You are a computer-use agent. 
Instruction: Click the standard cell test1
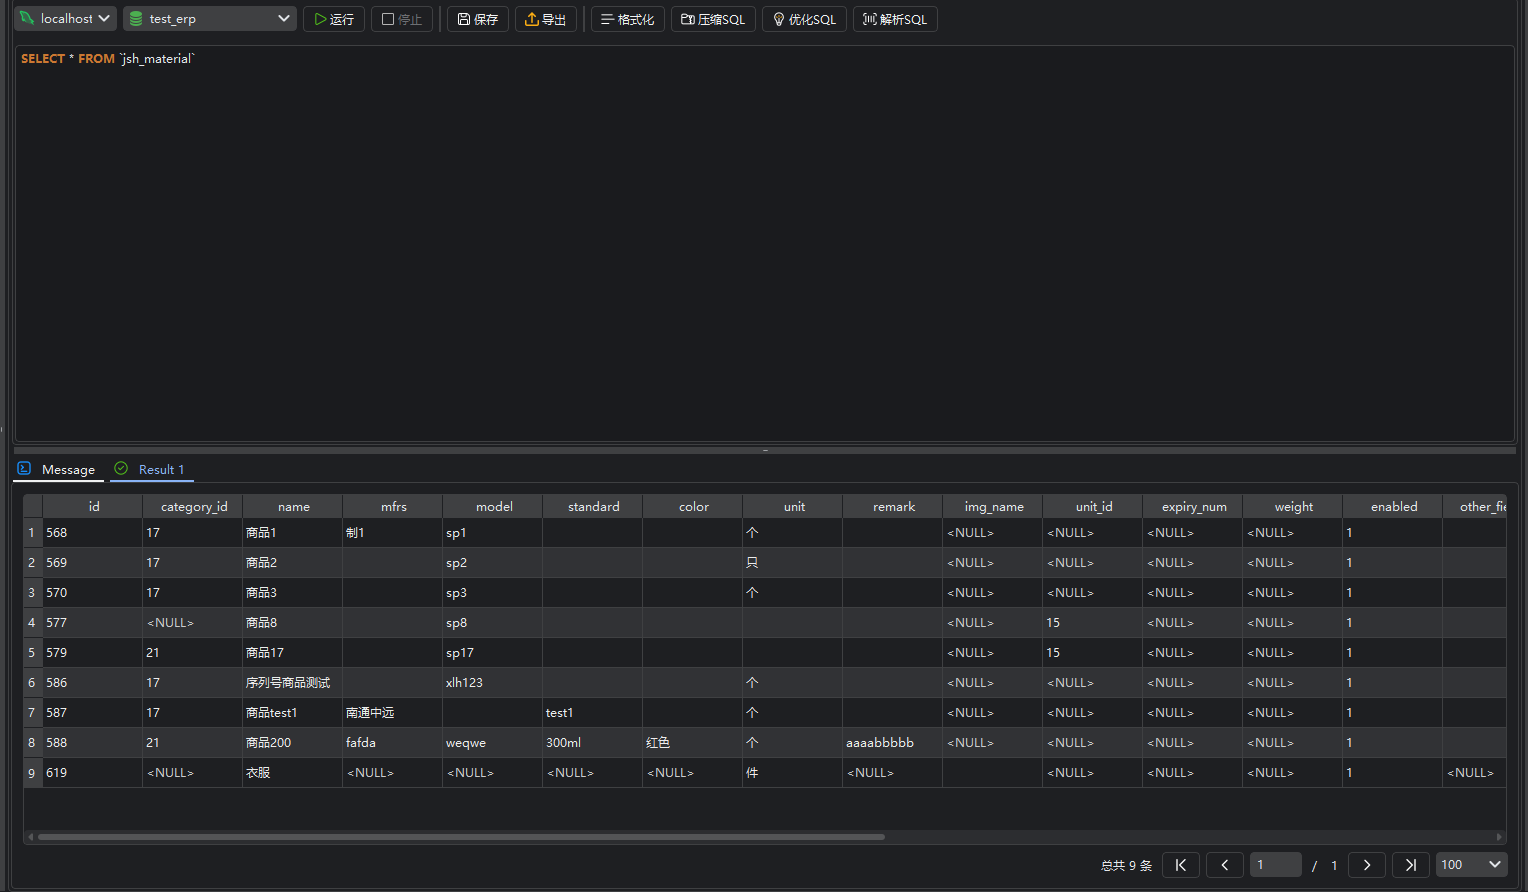point(593,713)
